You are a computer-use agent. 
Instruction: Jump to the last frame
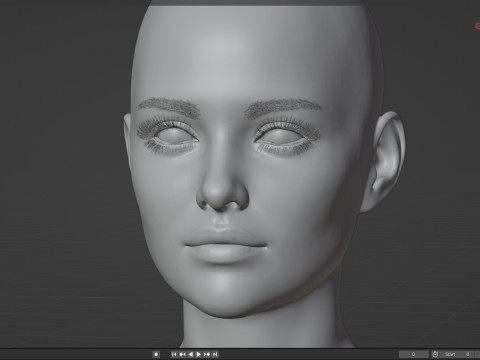point(215,354)
